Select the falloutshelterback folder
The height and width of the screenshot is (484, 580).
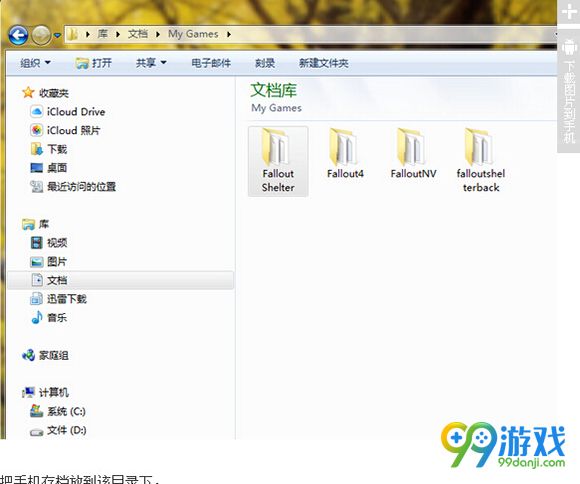click(480, 161)
